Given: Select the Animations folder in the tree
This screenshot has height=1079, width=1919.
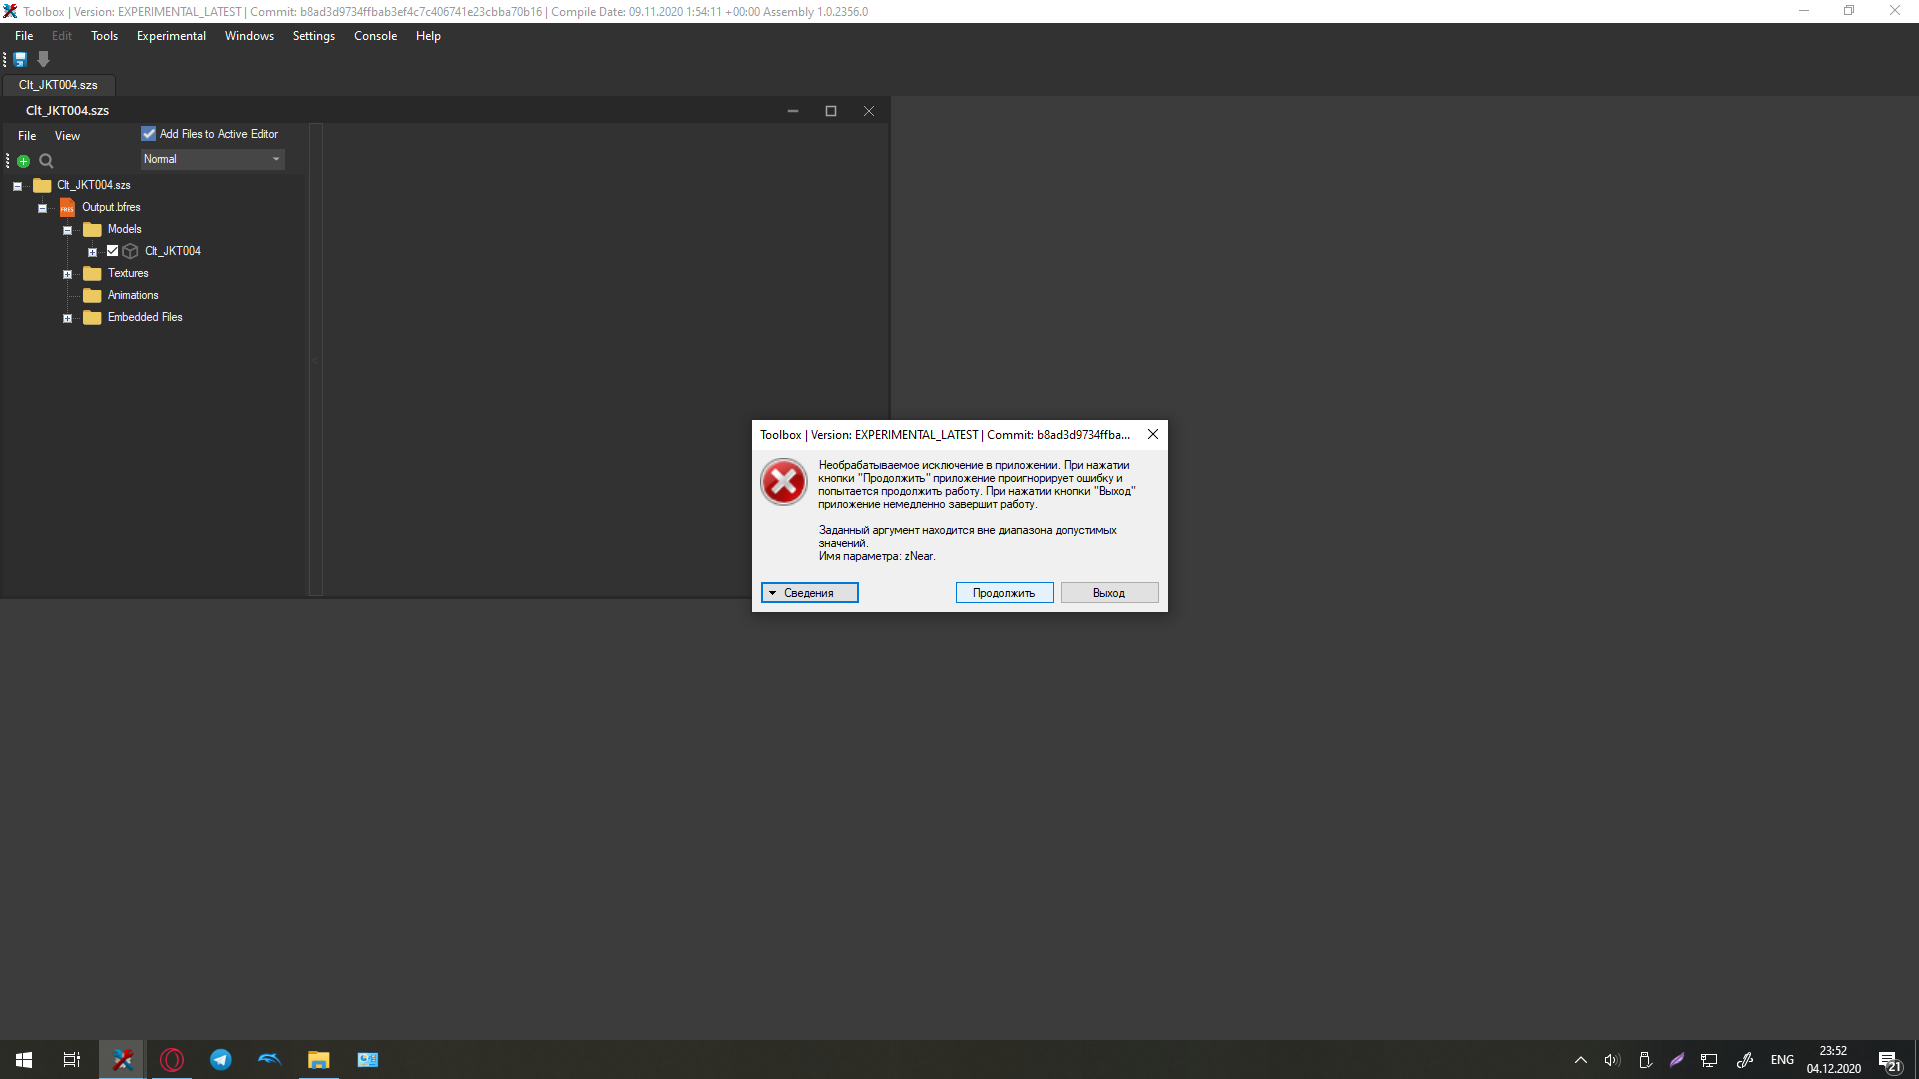Looking at the screenshot, I should (132, 295).
